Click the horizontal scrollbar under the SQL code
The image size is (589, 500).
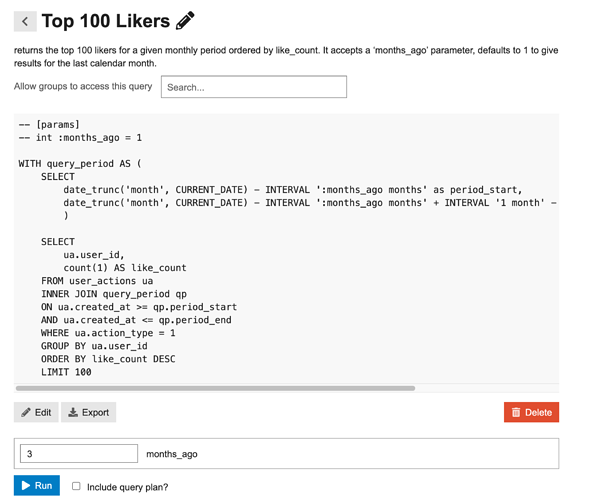click(x=215, y=388)
